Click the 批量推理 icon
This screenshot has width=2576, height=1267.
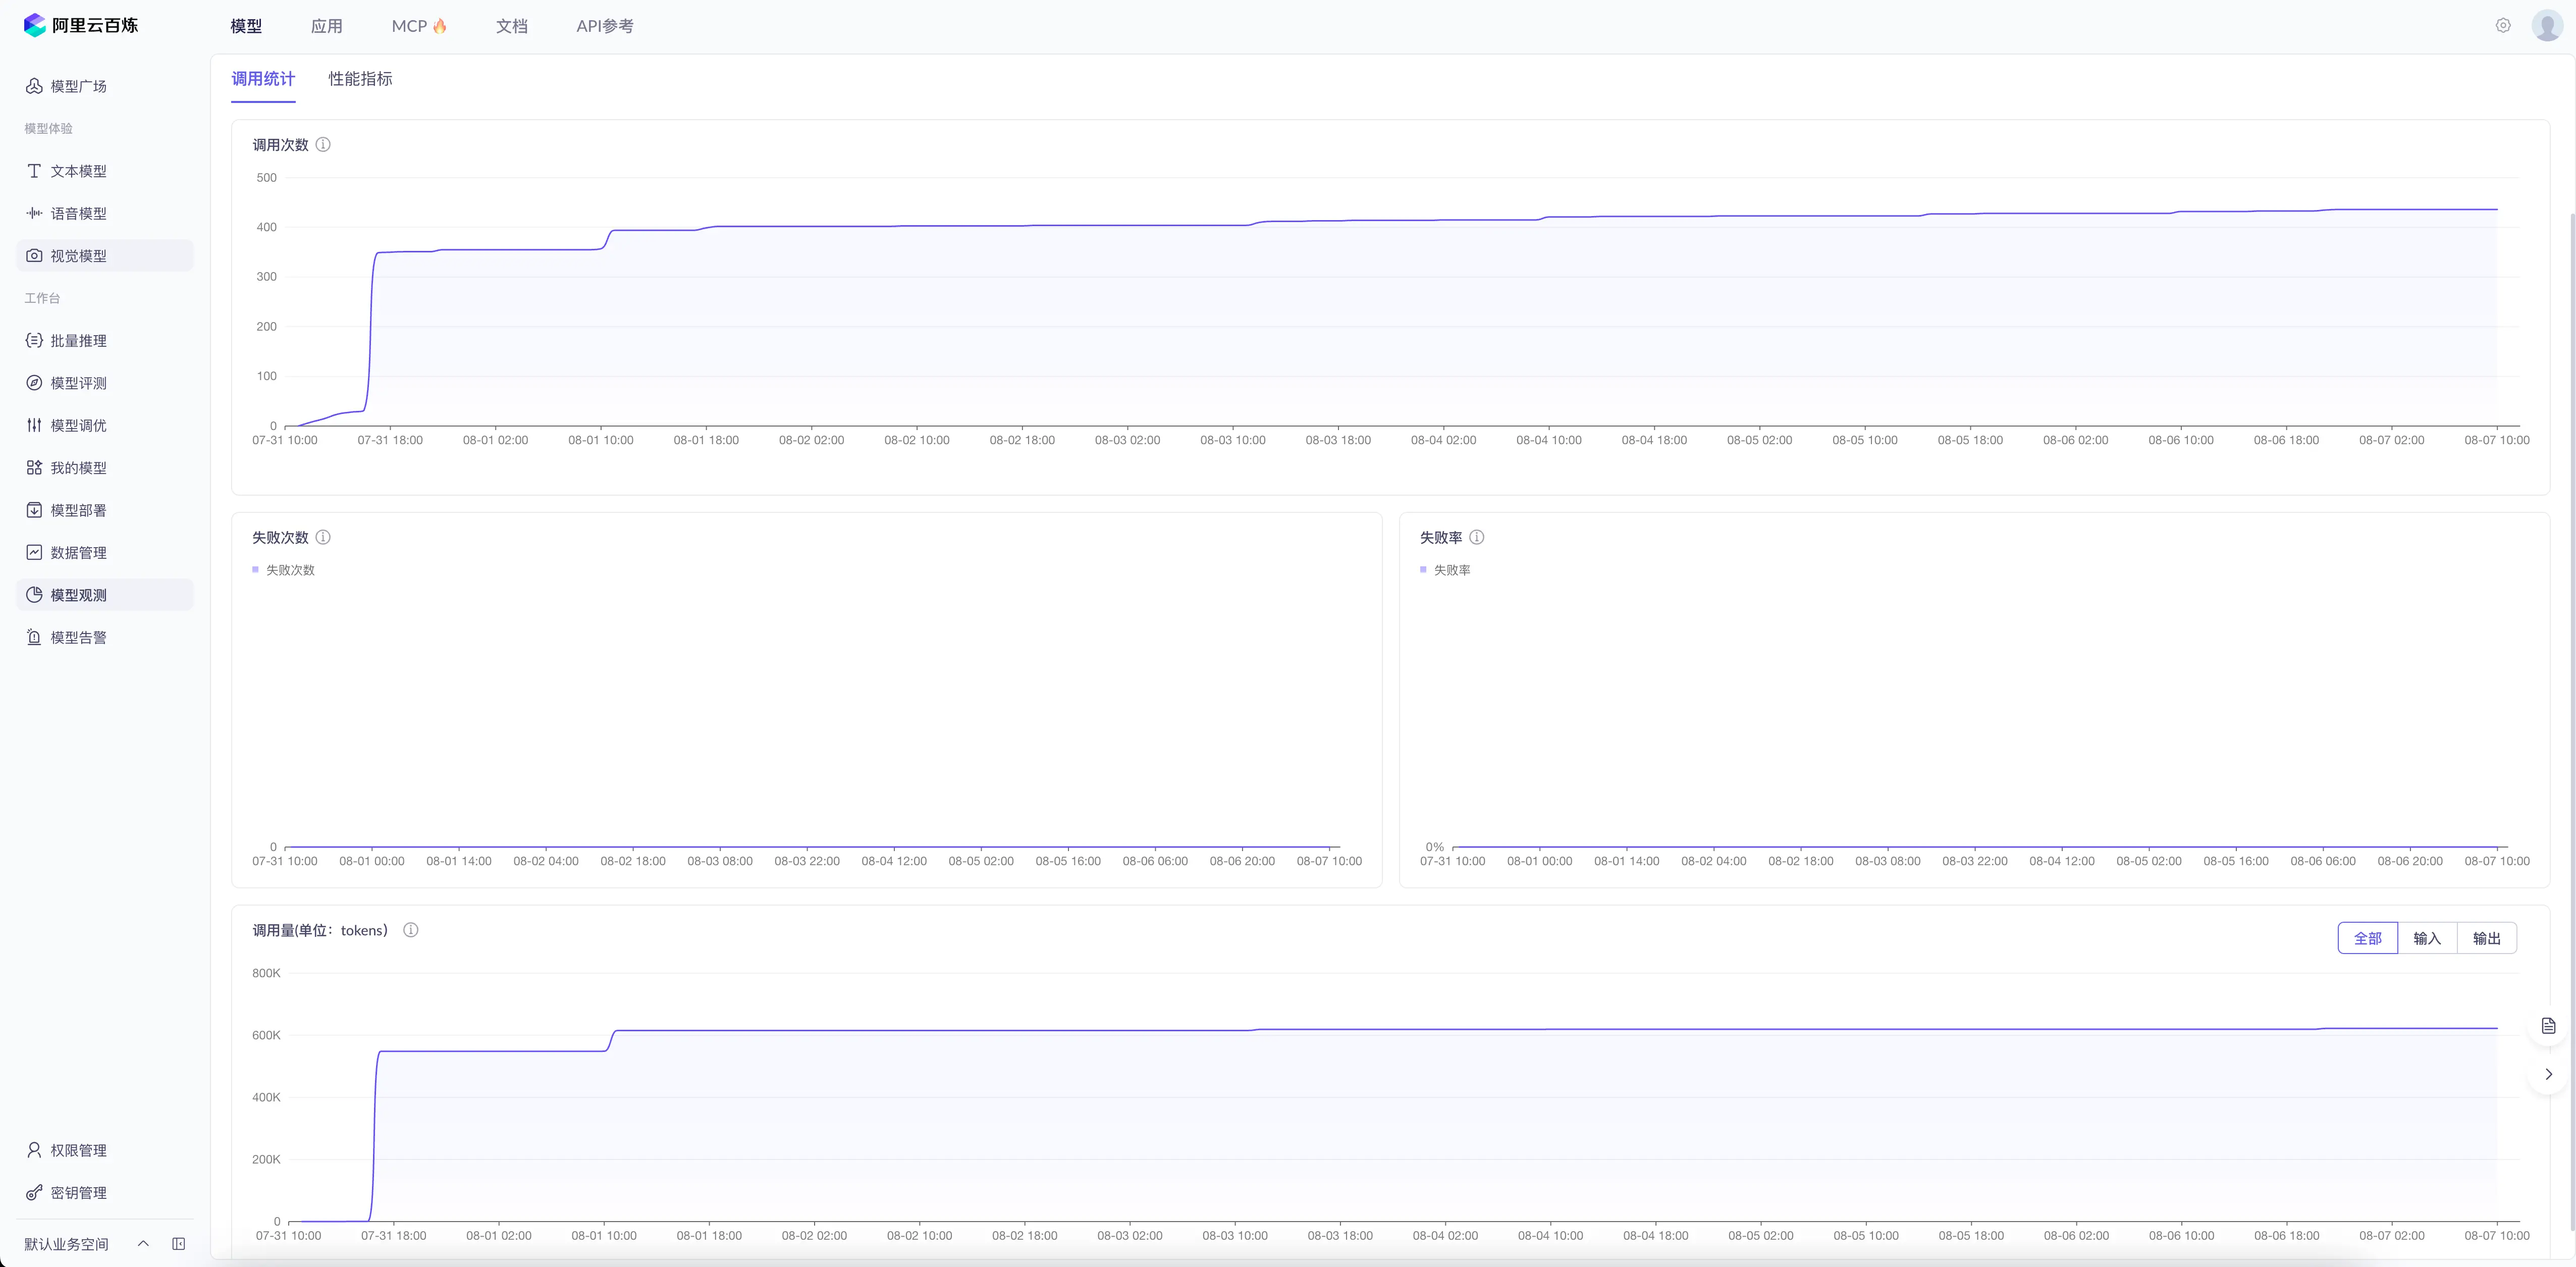point(34,341)
